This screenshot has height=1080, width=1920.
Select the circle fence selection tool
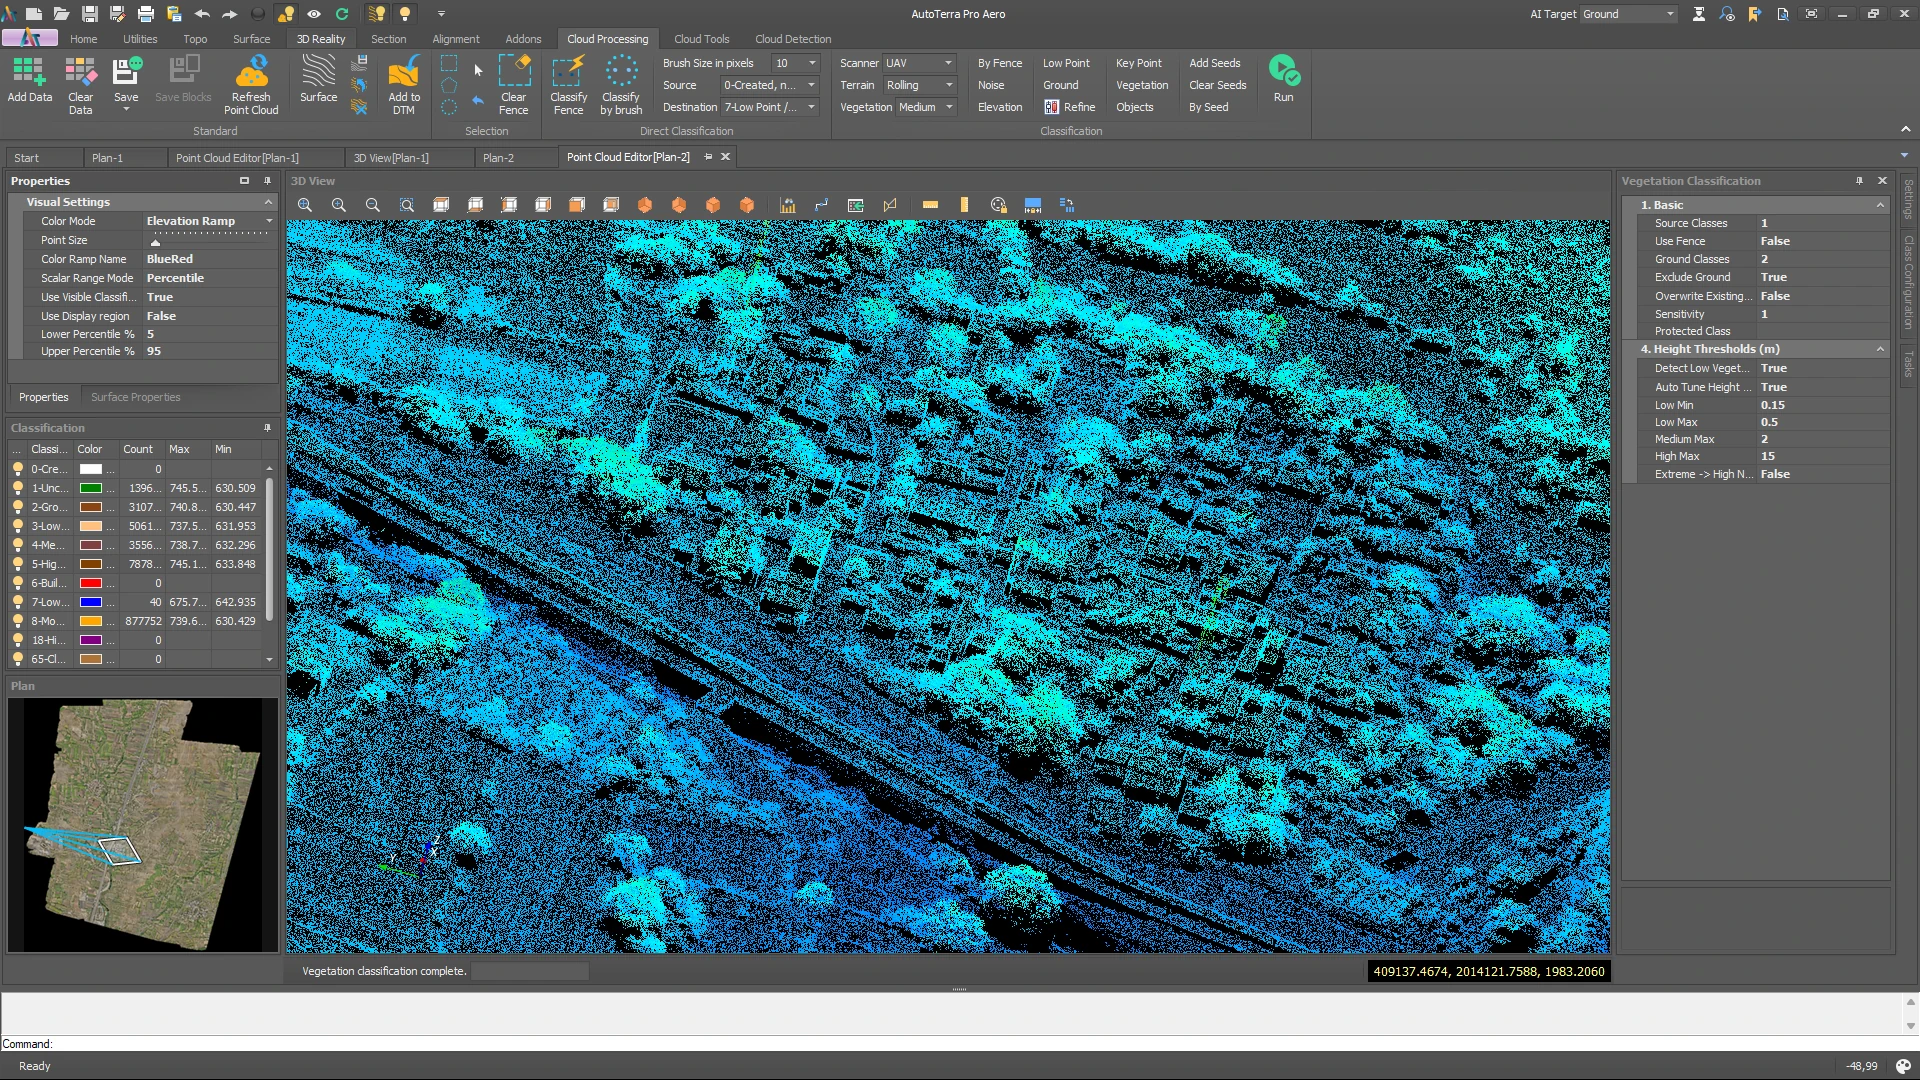449,107
